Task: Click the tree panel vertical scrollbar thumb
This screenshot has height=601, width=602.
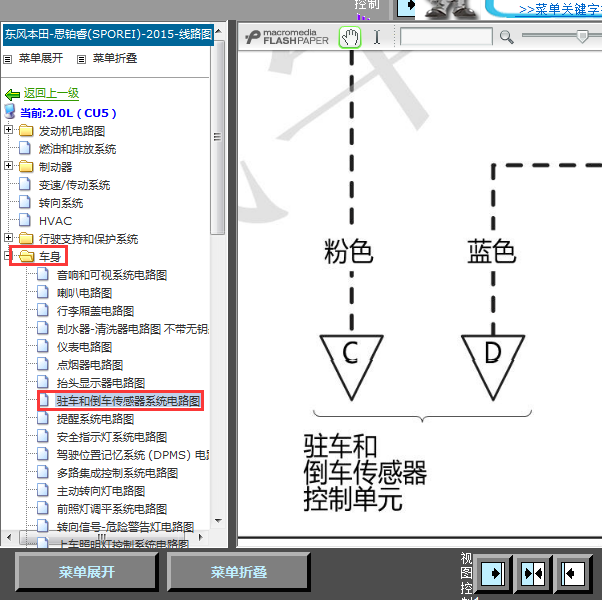Action: coord(218,137)
